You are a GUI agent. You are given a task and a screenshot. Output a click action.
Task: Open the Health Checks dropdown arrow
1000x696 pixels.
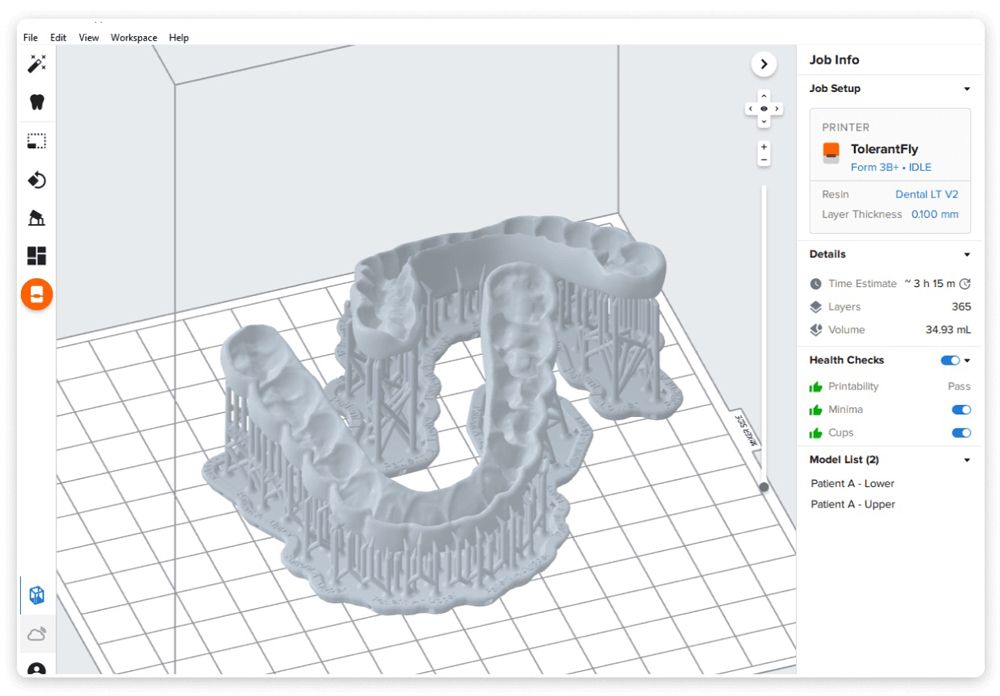tap(967, 360)
